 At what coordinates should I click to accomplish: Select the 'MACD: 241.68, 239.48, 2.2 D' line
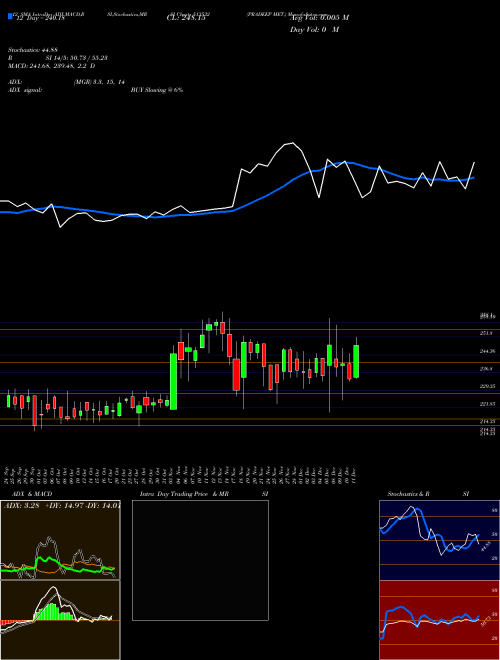51,66
